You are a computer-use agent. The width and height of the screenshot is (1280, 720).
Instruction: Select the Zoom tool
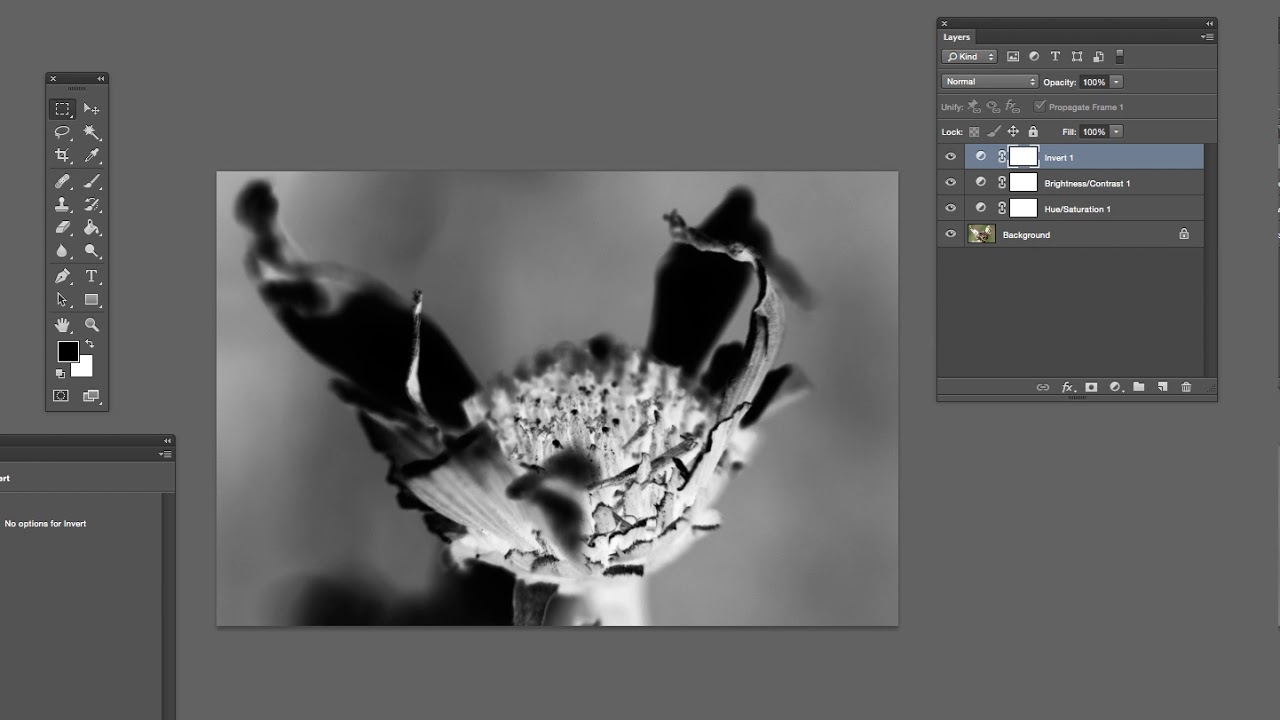92,325
